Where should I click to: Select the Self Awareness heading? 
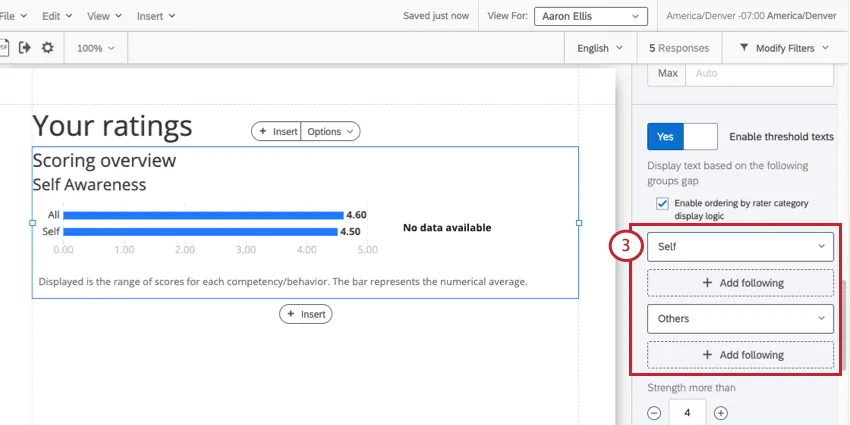(89, 184)
